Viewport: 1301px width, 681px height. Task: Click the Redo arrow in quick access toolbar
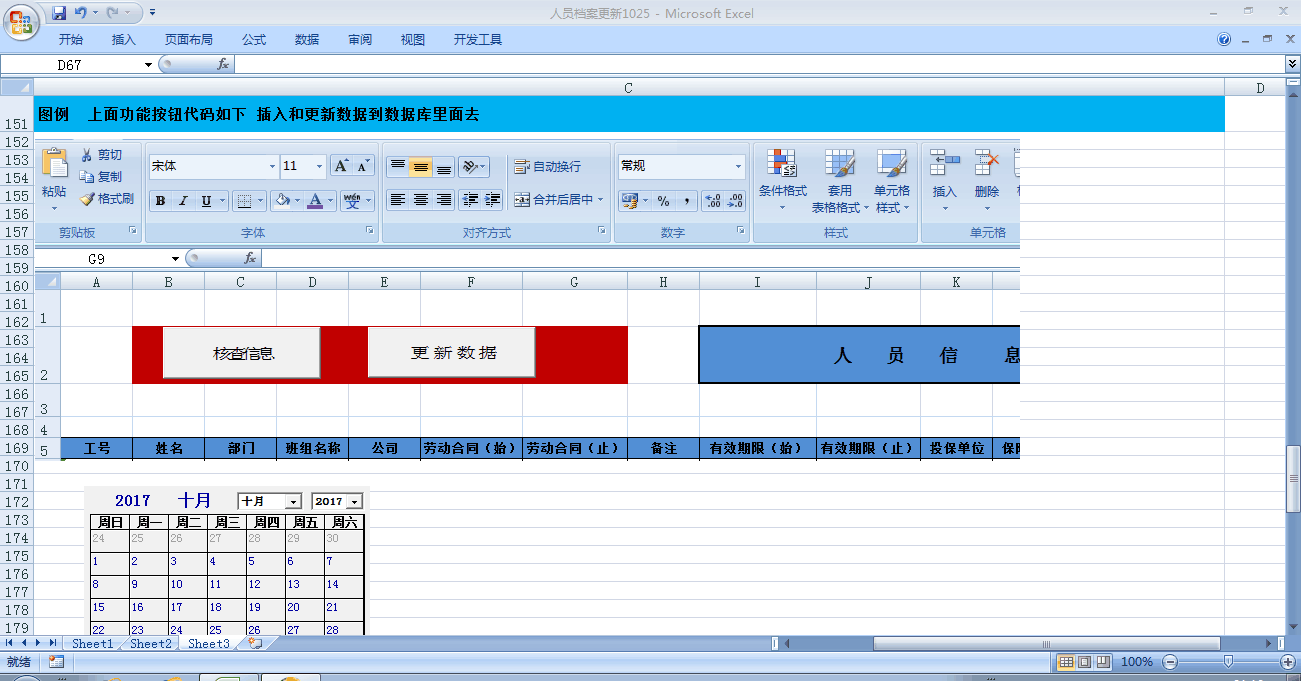112,13
